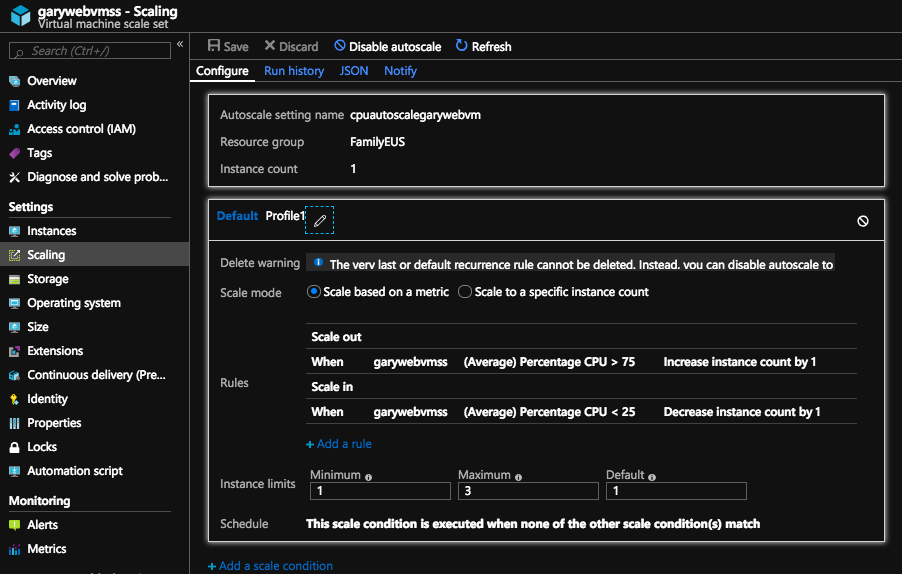The width and height of the screenshot is (902, 574).
Task: Click Discard in the toolbar
Action: 291,46
